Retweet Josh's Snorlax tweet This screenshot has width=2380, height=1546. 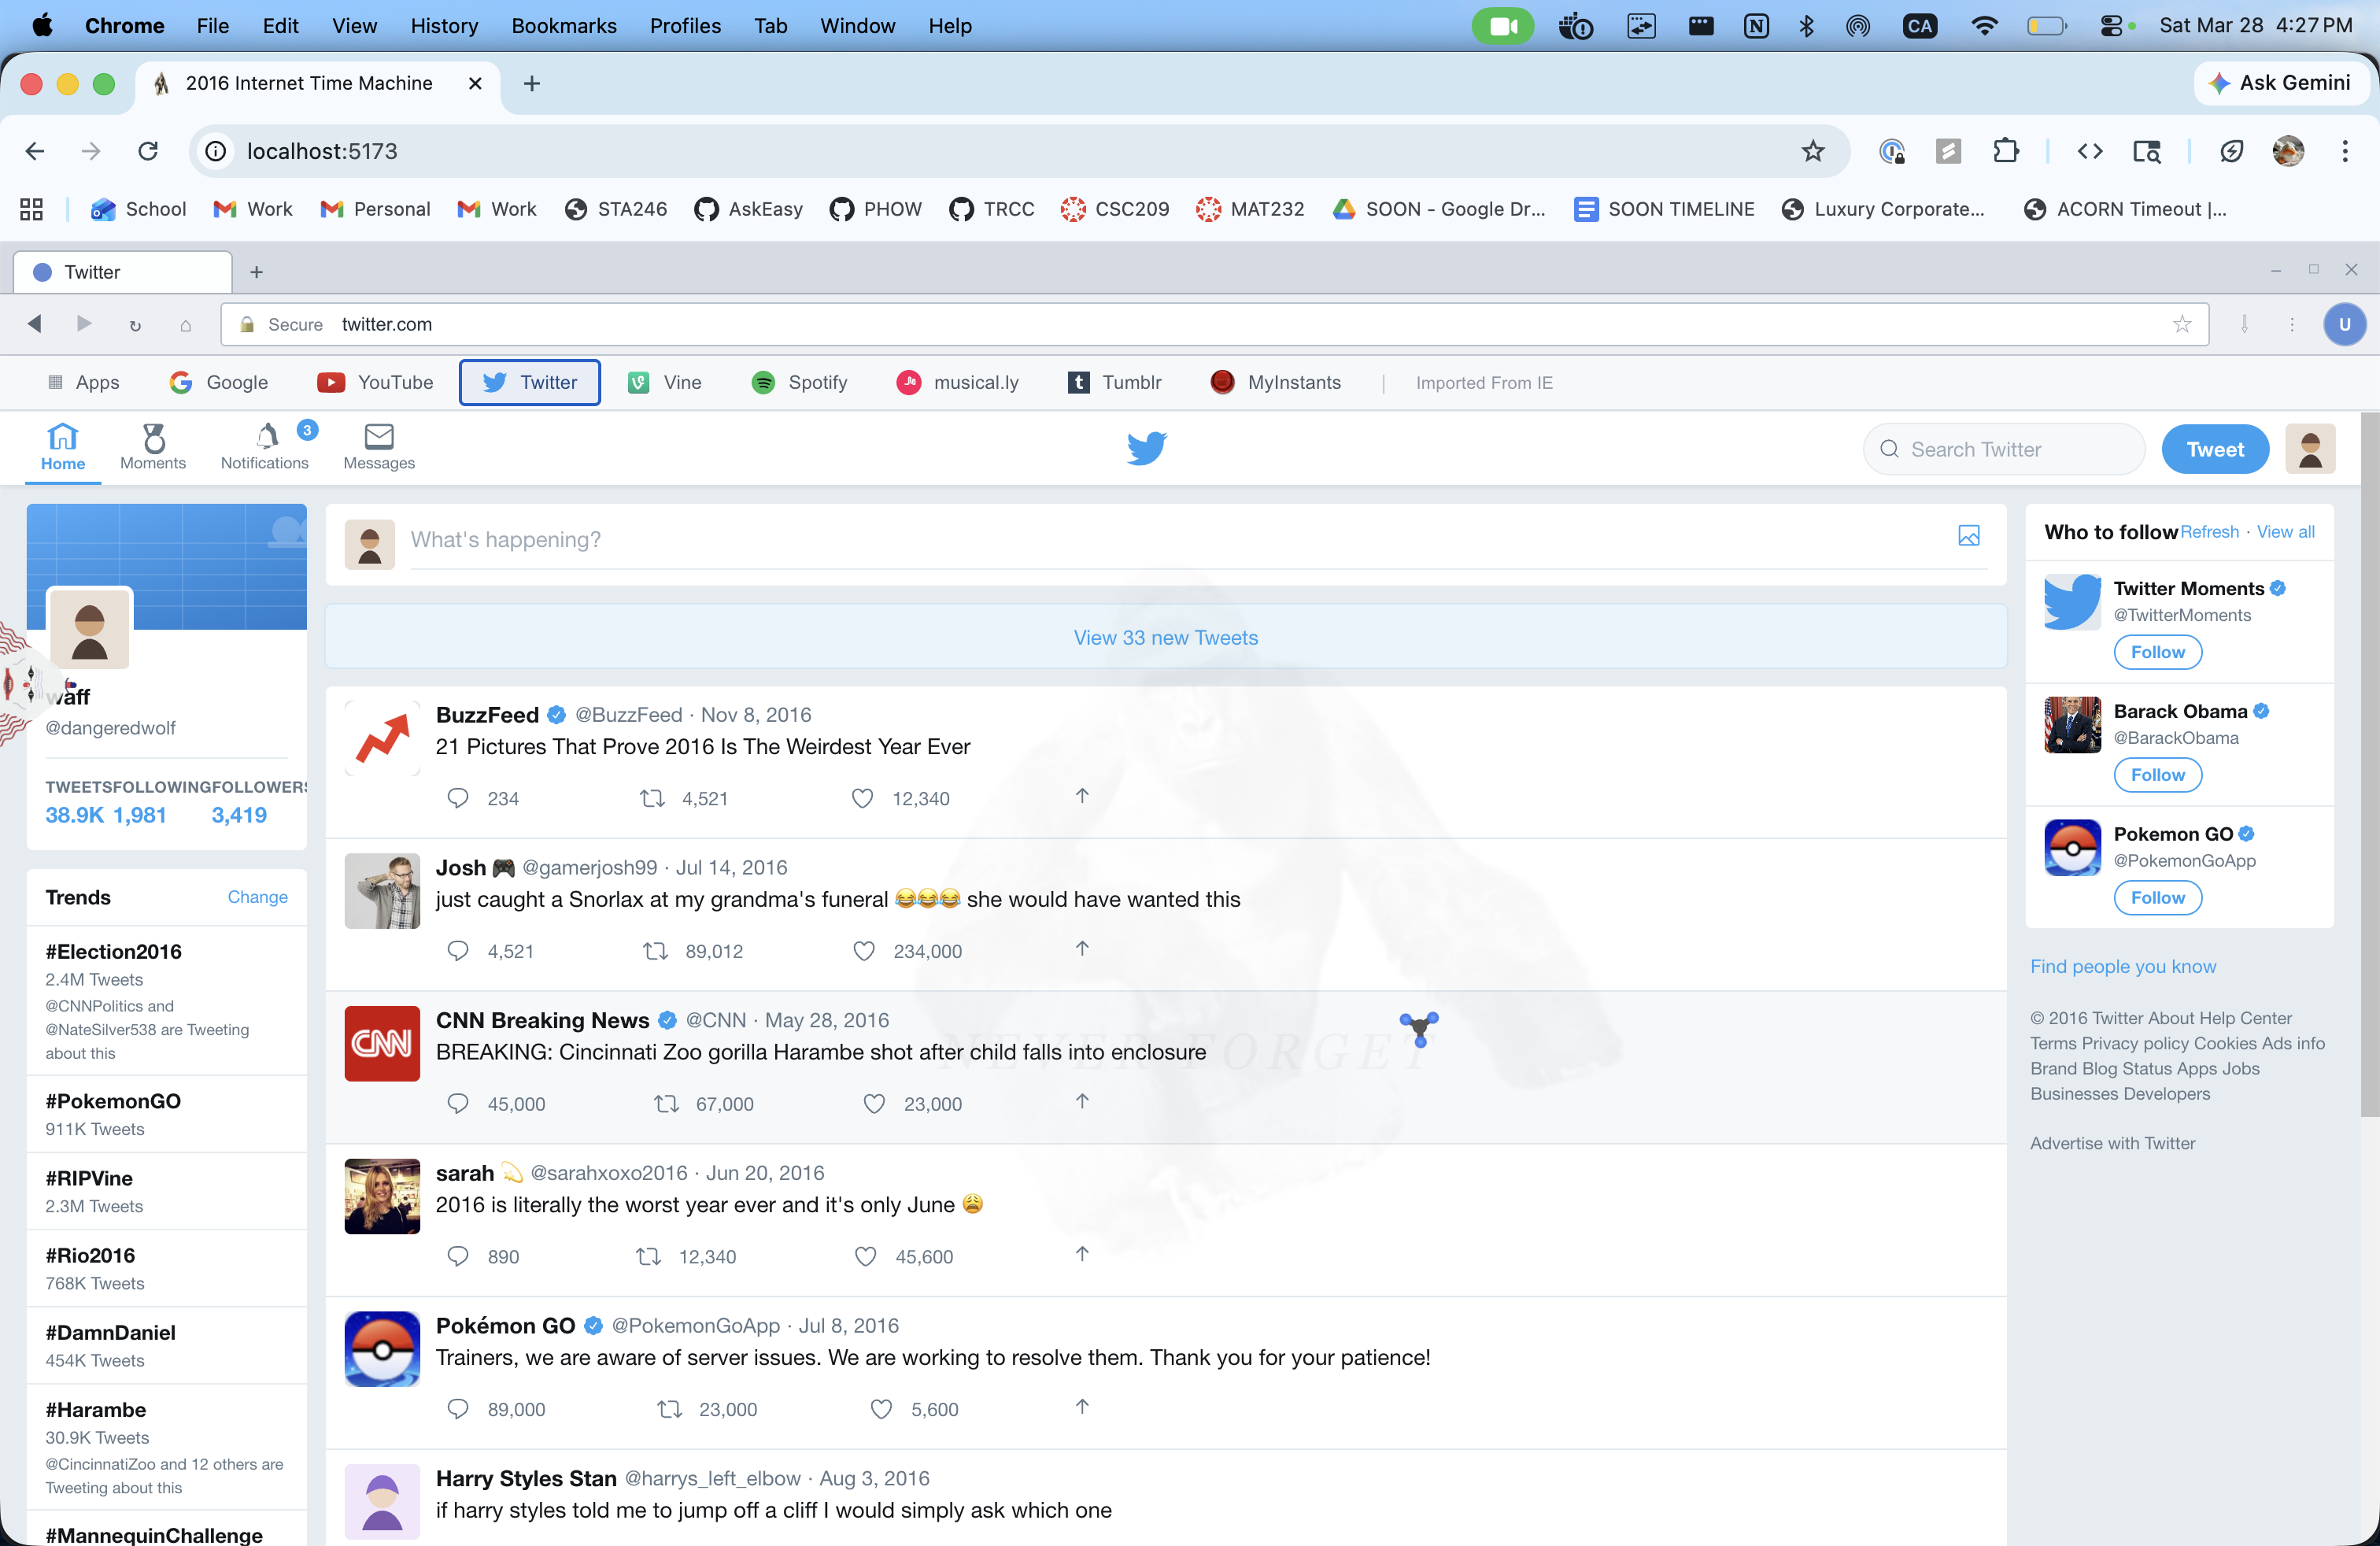tap(655, 951)
